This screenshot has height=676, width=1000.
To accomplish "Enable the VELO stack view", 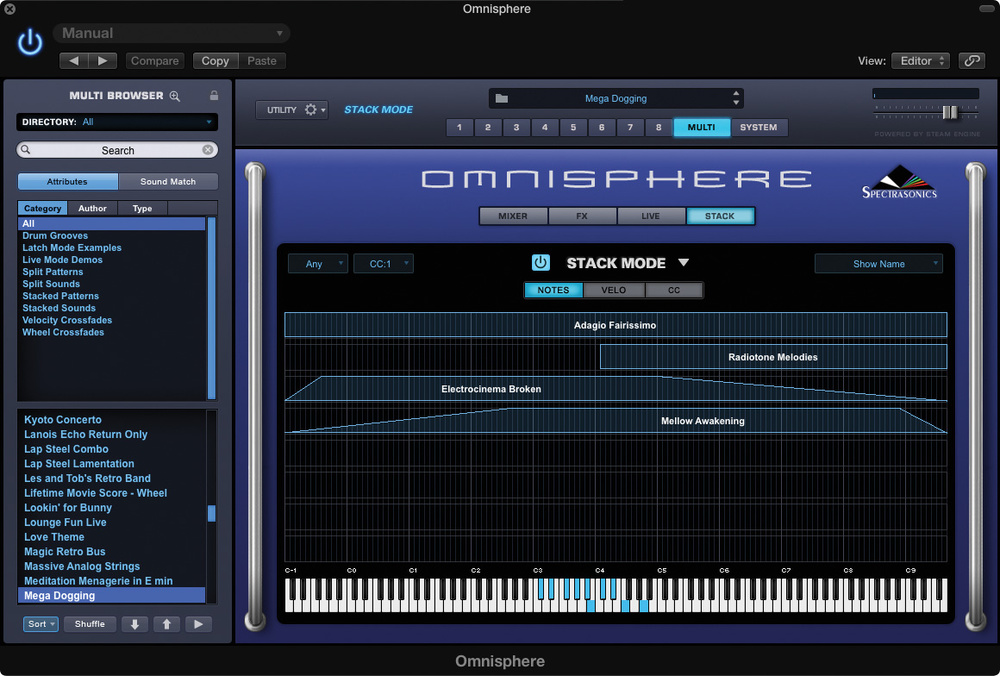I will [614, 290].
